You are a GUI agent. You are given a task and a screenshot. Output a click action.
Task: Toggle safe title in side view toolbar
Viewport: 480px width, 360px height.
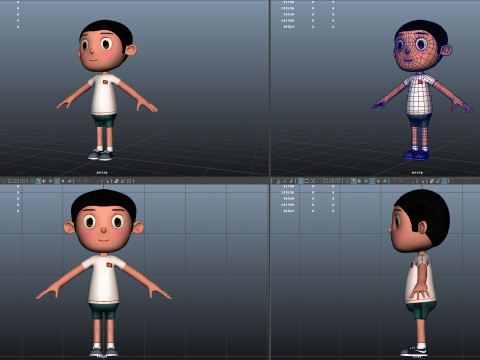(338, 181)
